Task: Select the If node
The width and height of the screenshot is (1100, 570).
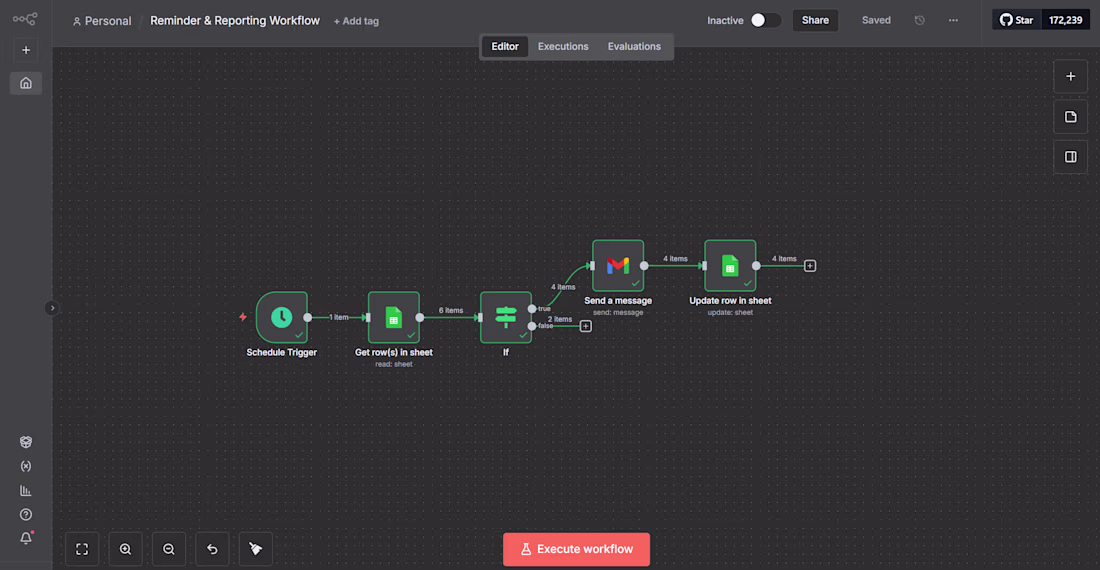Action: (x=506, y=318)
